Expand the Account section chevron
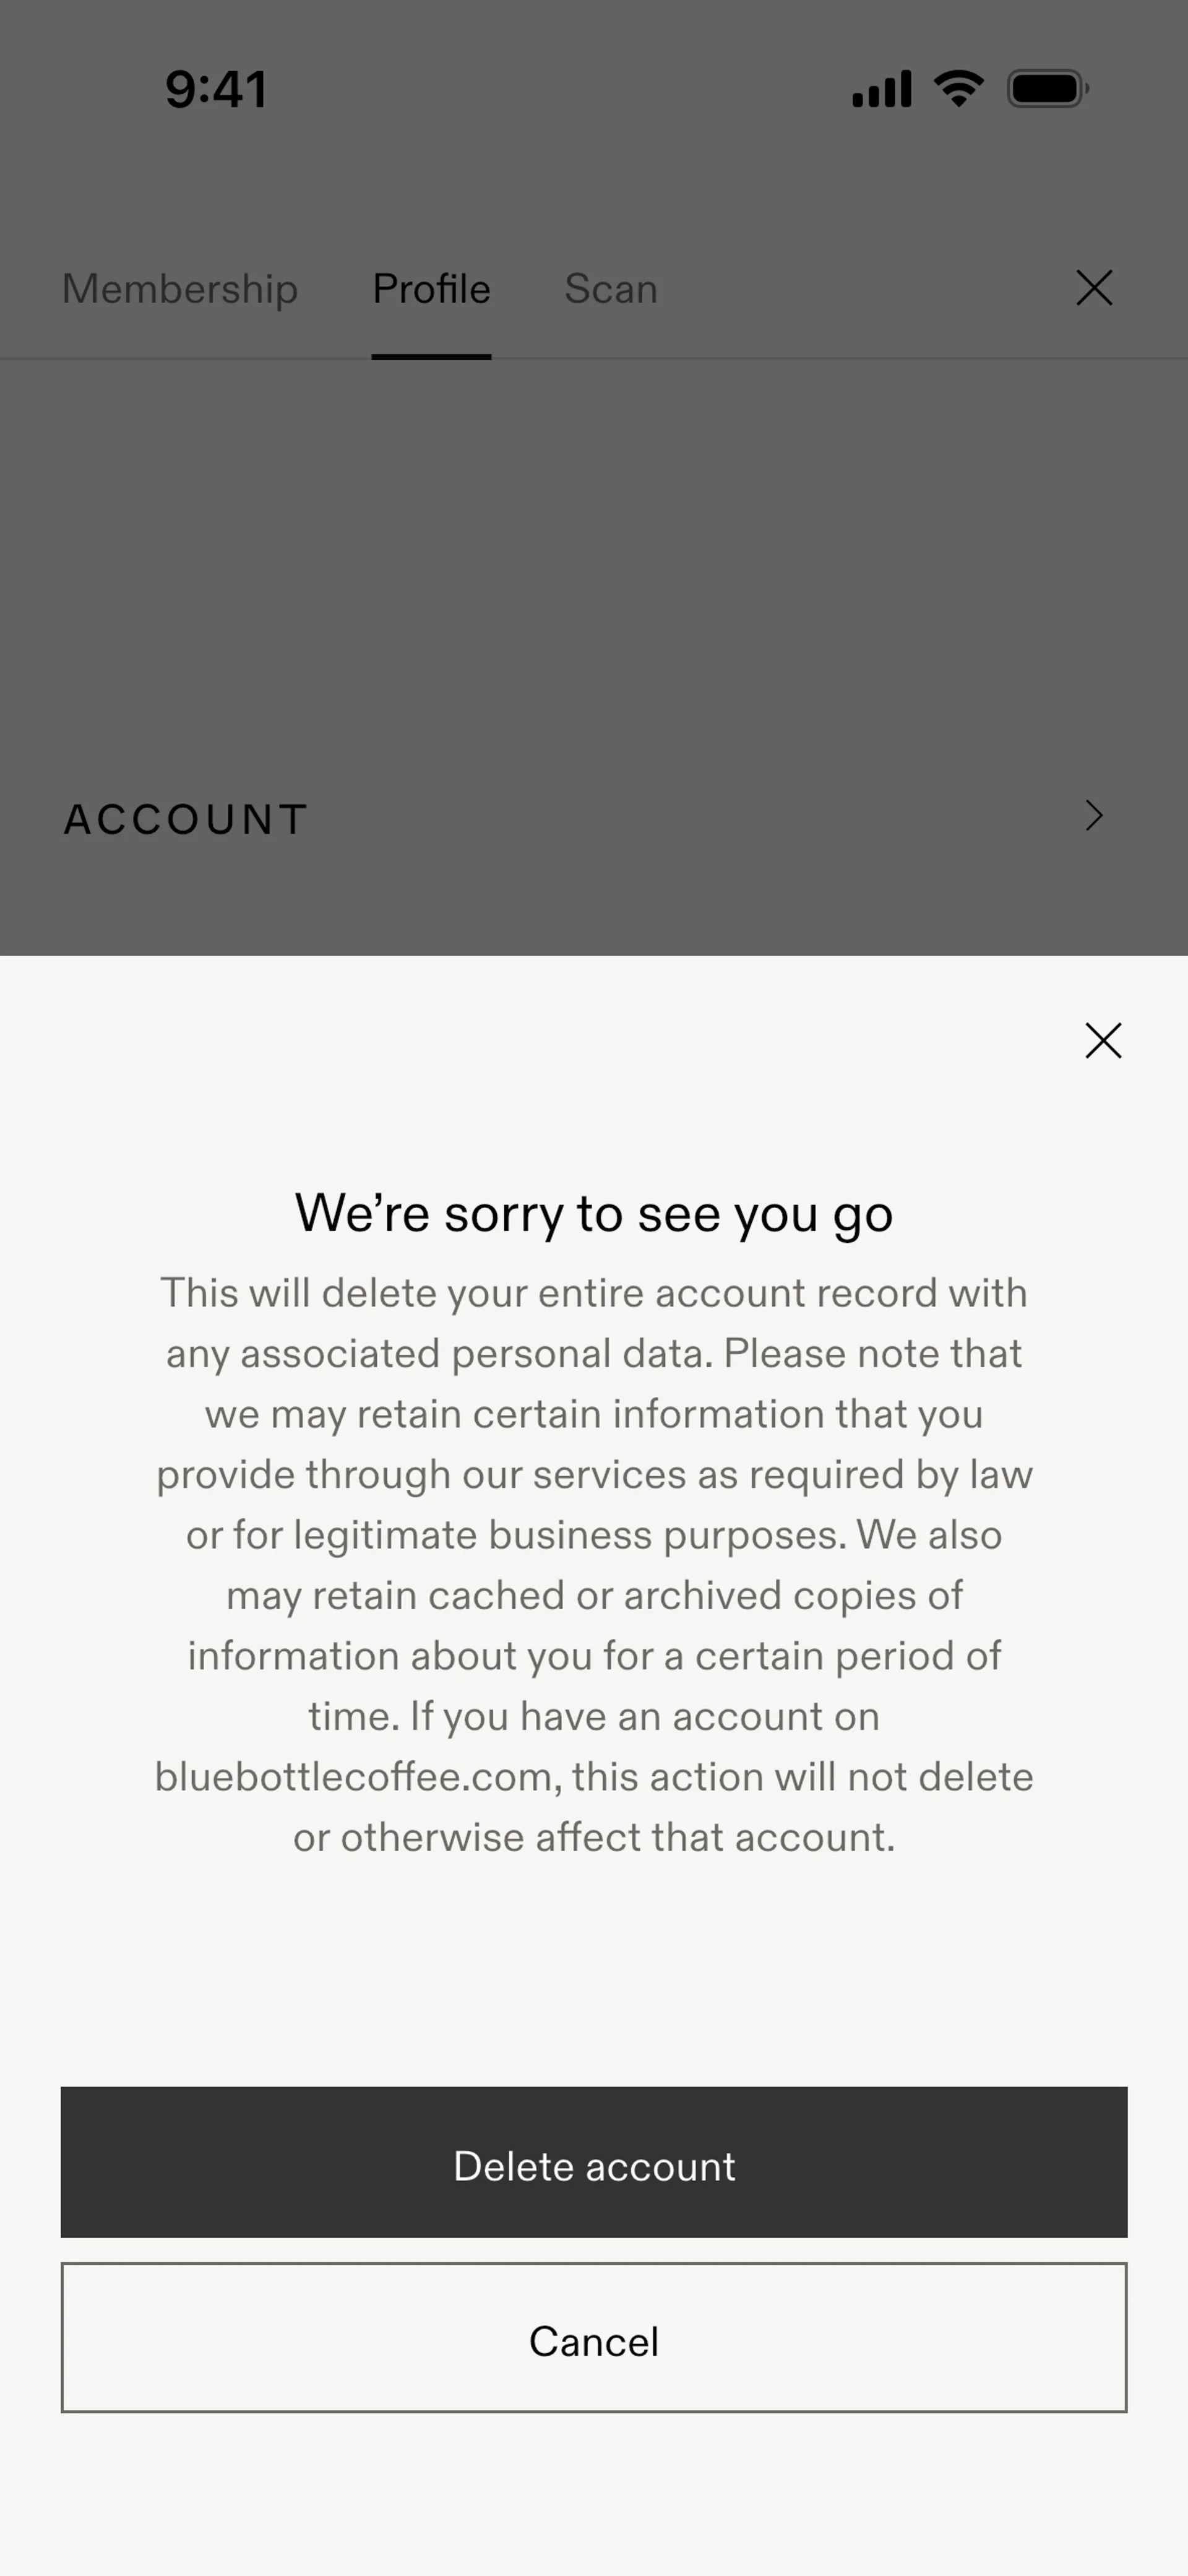The height and width of the screenshot is (2576, 1188). click(1094, 816)
